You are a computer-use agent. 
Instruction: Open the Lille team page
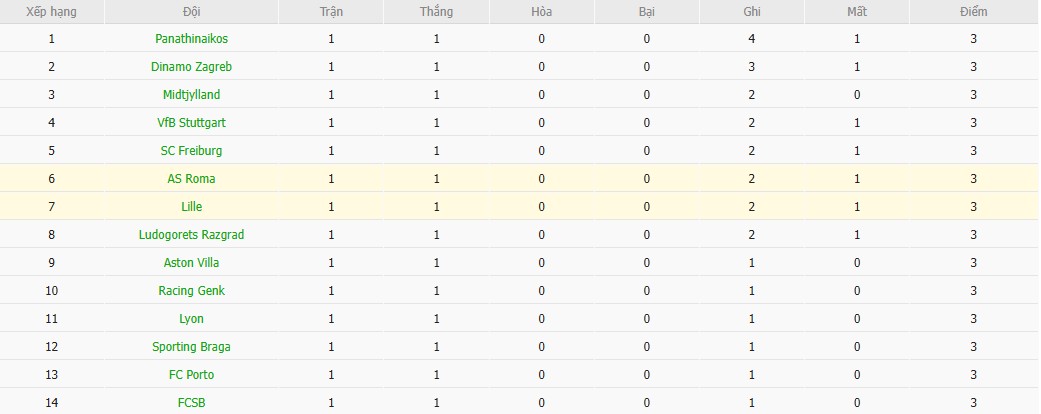191,207
